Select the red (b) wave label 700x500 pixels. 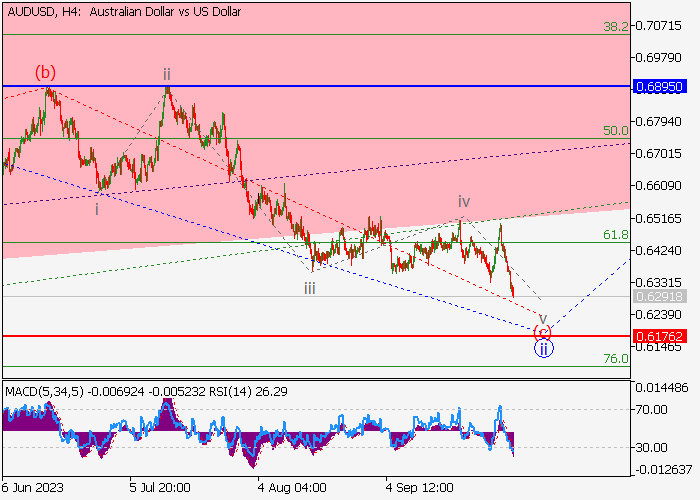tap(46, 72)
